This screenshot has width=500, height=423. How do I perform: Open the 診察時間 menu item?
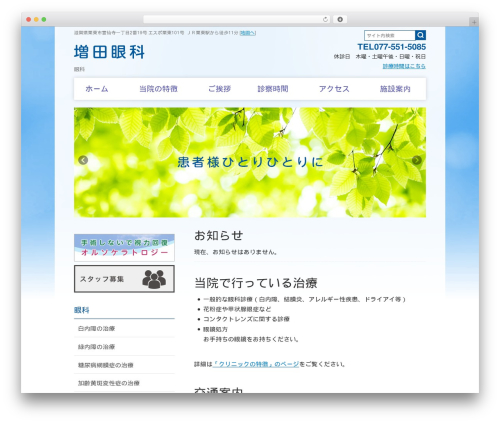point(273,89)
